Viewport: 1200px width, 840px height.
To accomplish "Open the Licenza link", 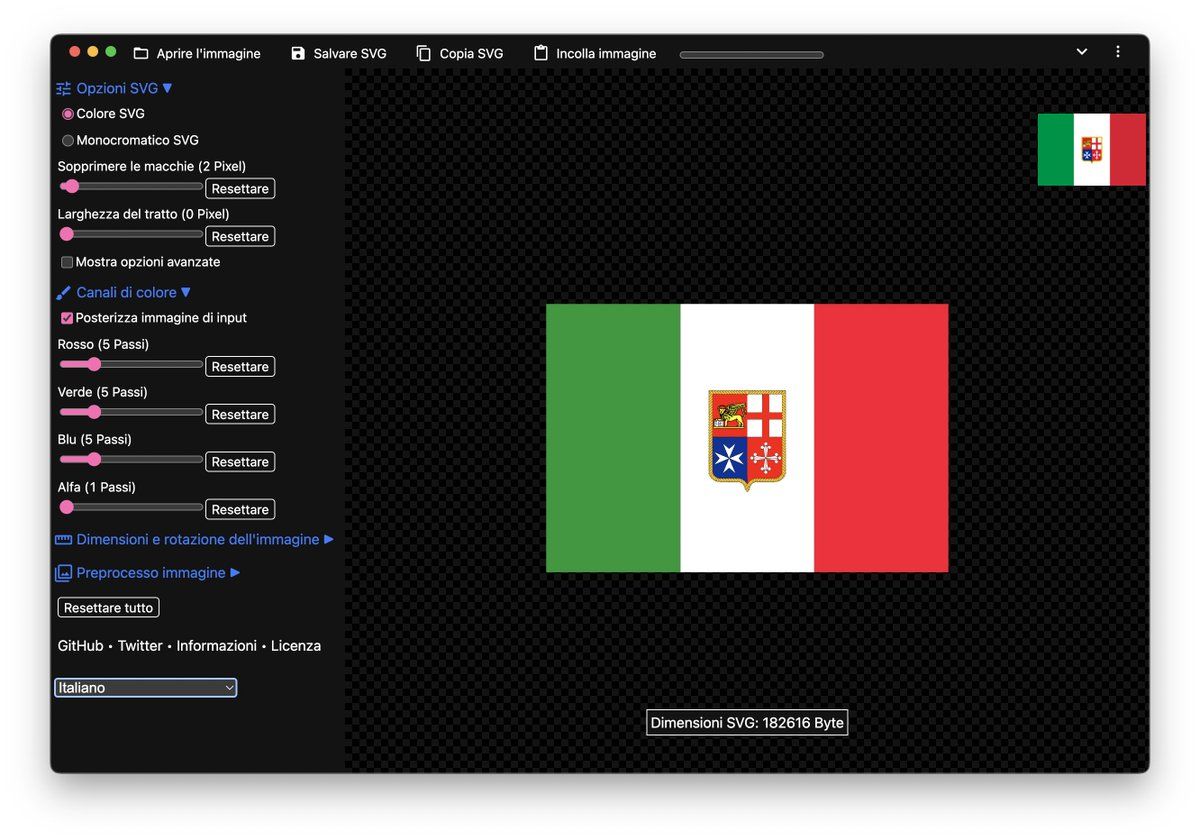I will [296, 646].
